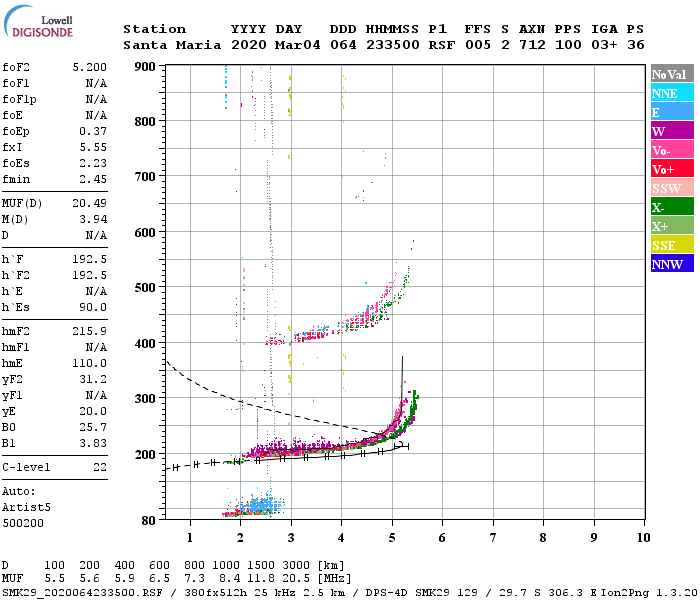Select the NNE cyan legend swatch

click(672, 93)
